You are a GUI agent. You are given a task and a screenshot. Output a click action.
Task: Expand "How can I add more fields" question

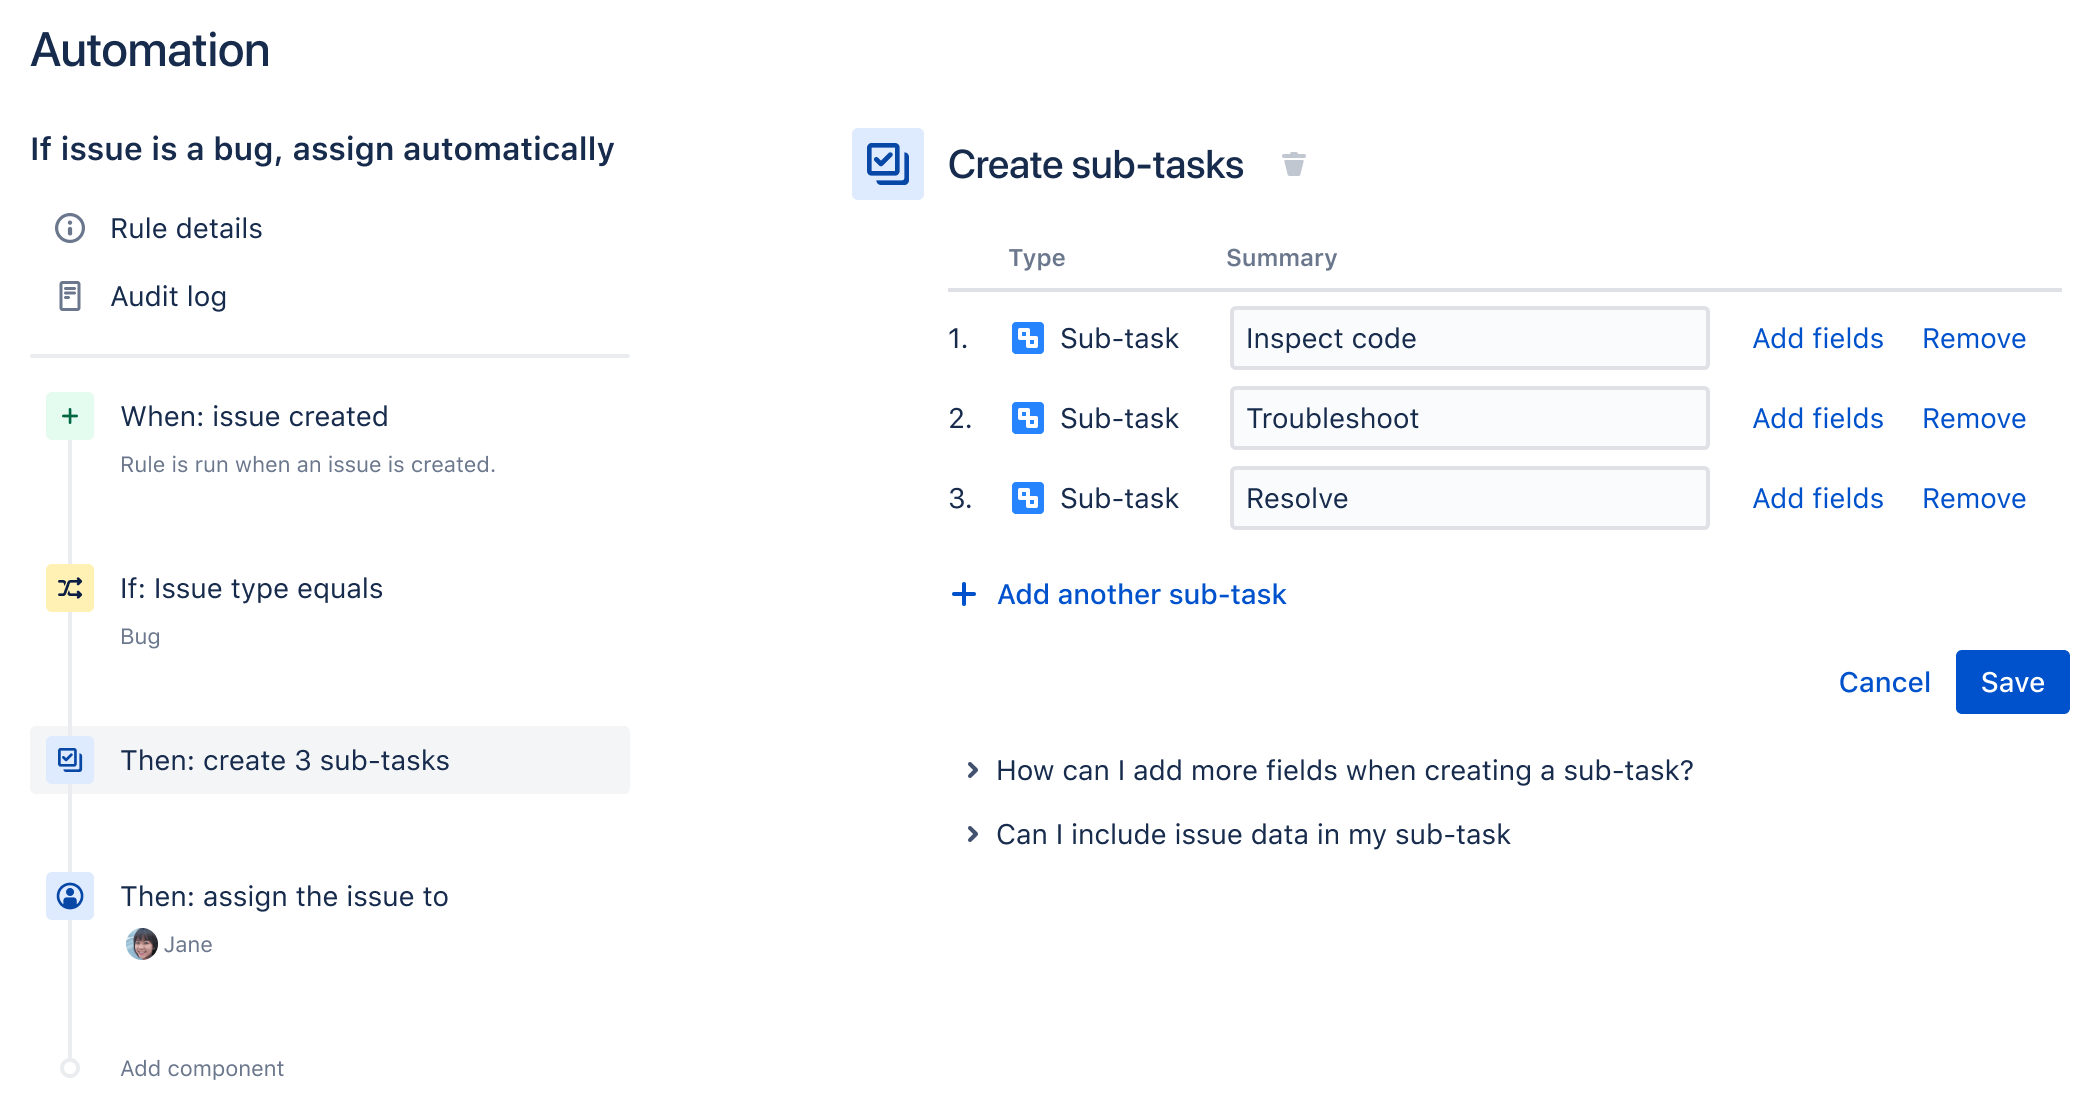[x=1343, y=770]
